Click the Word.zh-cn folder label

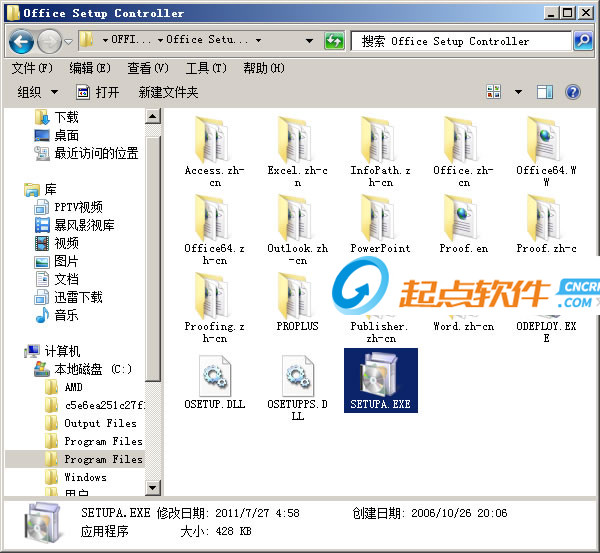[463, 326]
